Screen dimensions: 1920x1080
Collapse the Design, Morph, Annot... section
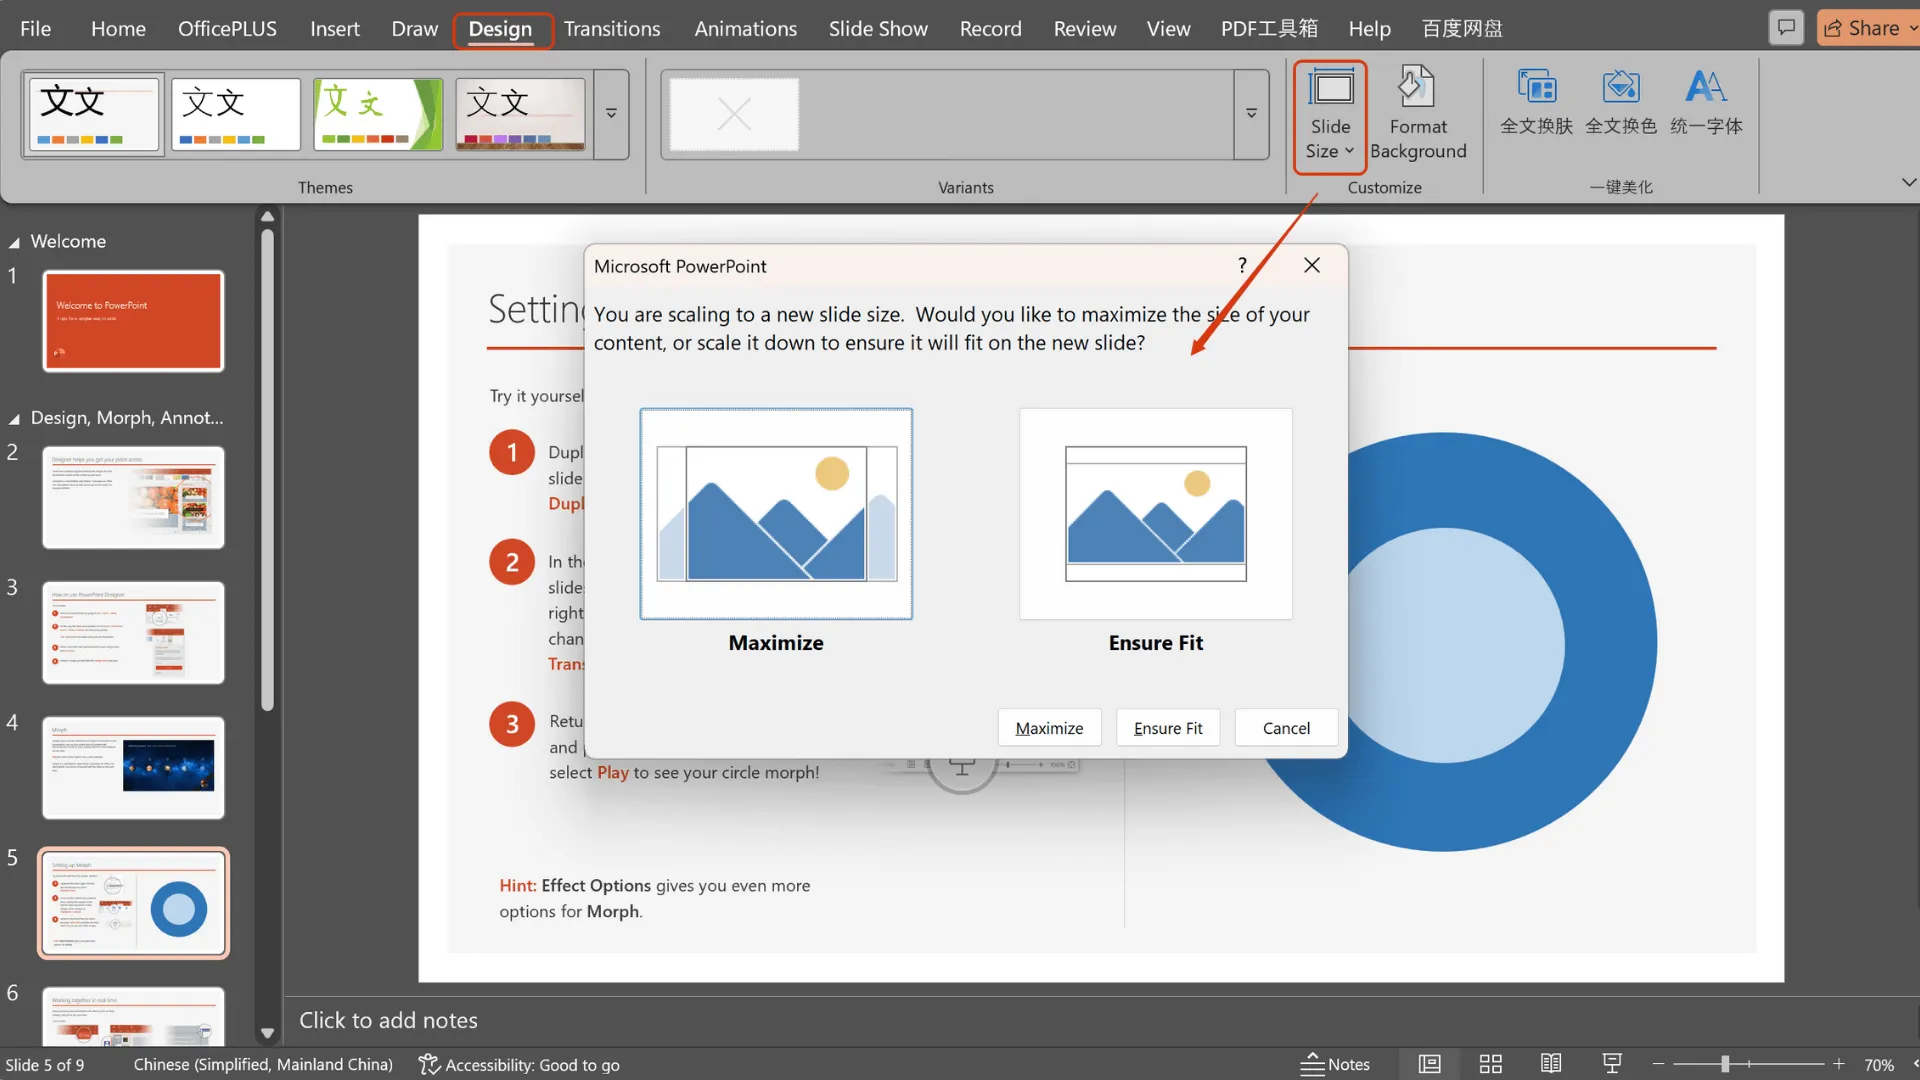[14, 418]
